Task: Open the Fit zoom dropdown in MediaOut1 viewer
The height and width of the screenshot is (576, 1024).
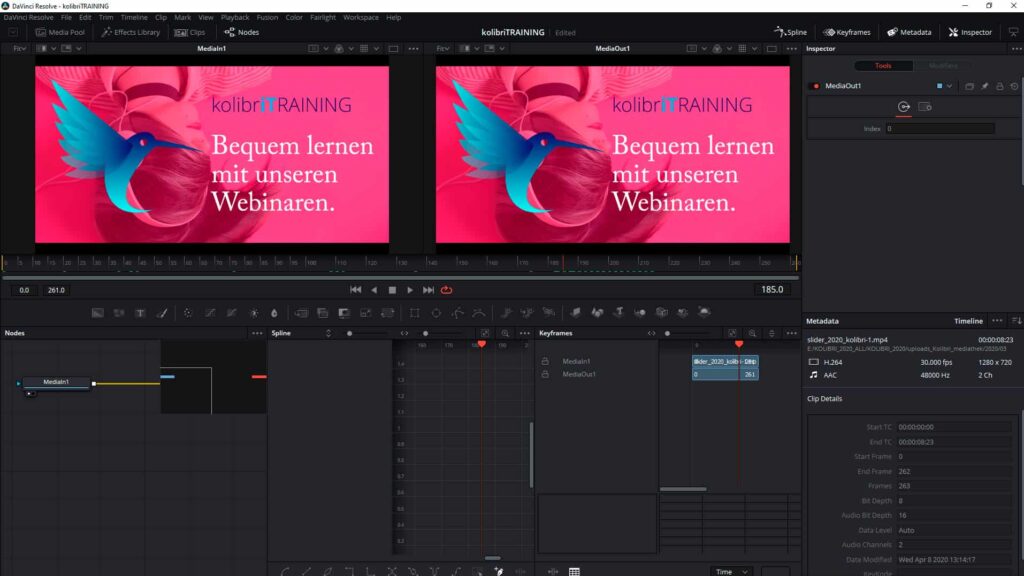Action: click(x=443, y=48)
